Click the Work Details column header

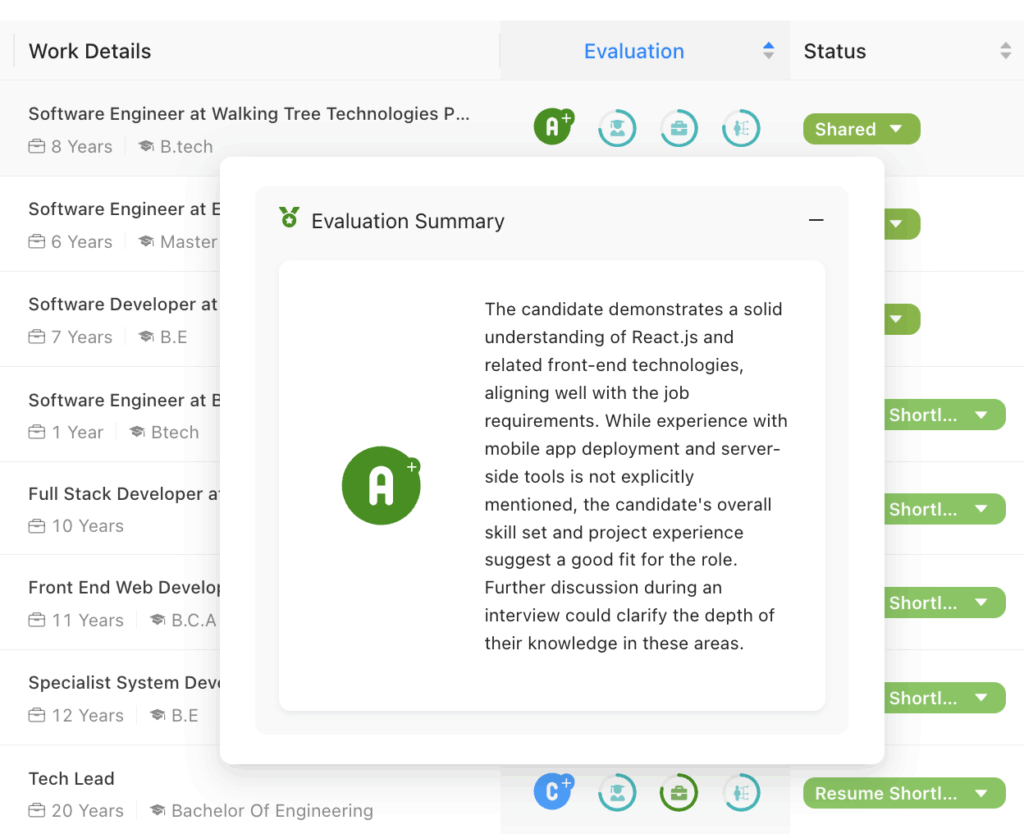click(89, 50)
